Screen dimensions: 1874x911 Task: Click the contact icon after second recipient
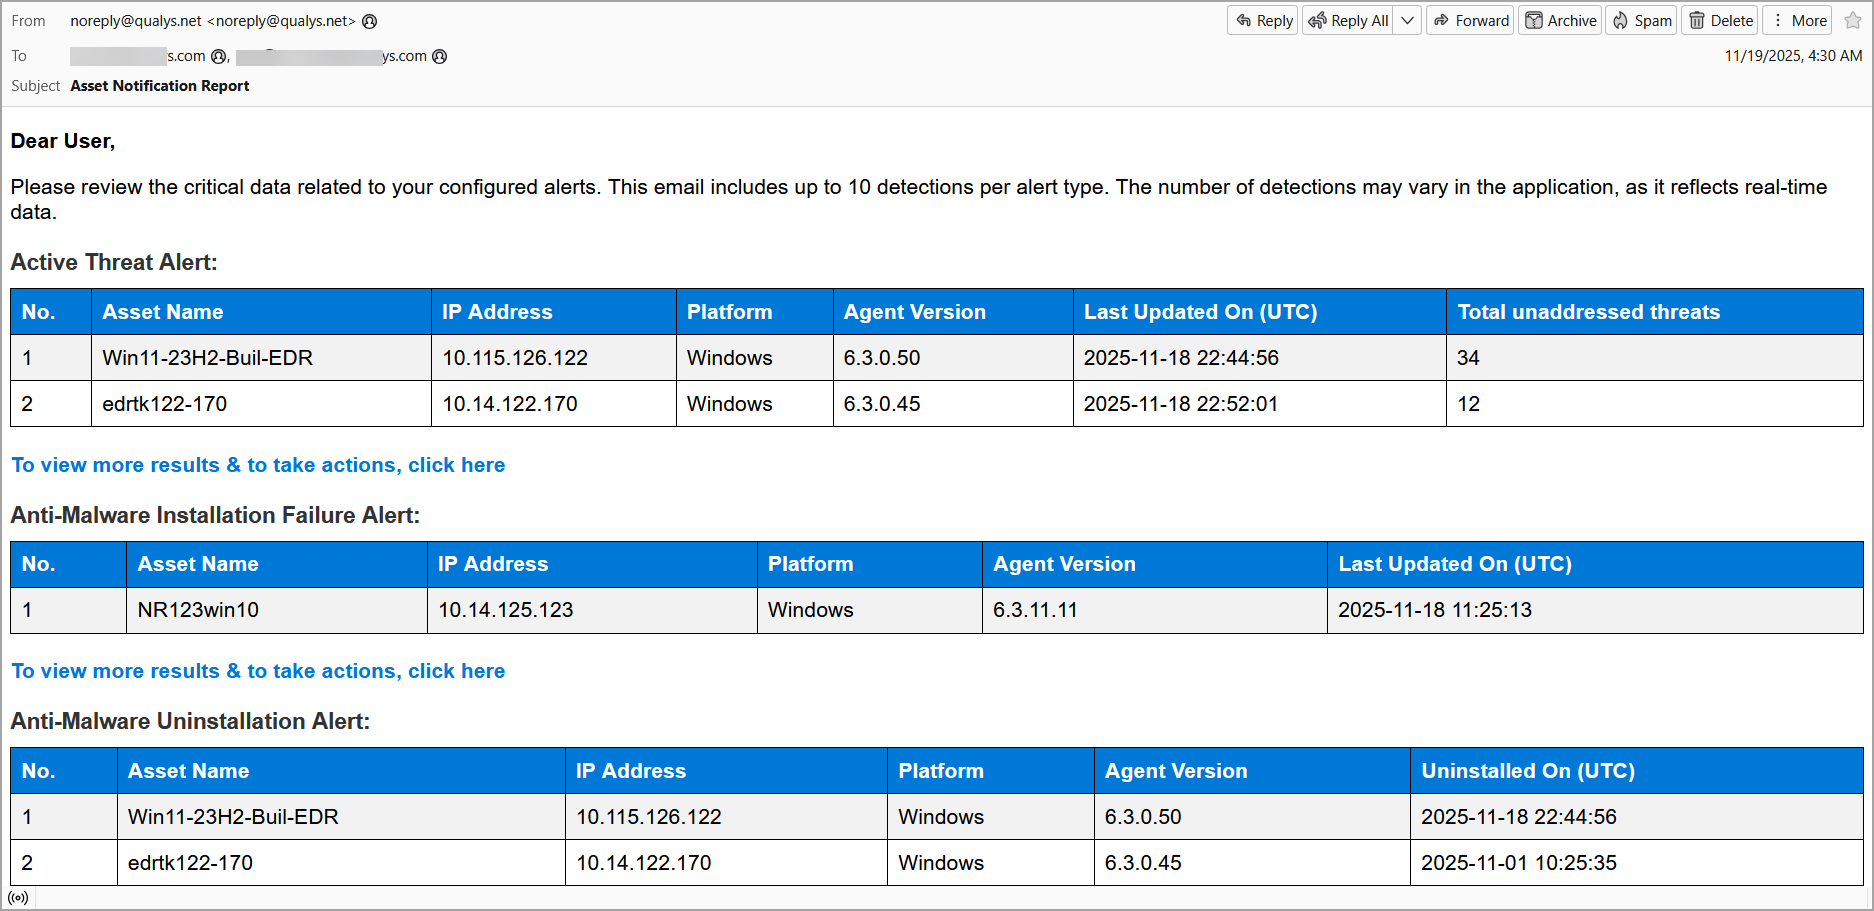coord(439,56)
